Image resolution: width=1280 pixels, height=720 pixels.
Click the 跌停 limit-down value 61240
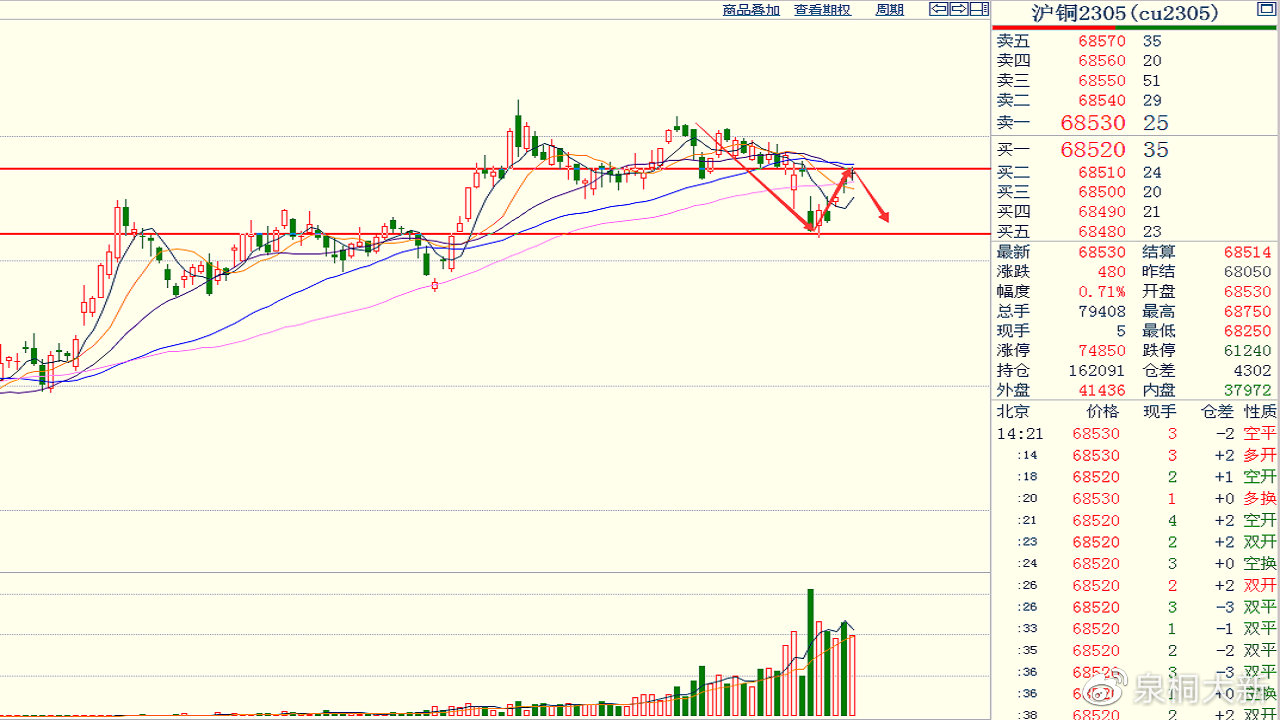[x=1248, y=351]
